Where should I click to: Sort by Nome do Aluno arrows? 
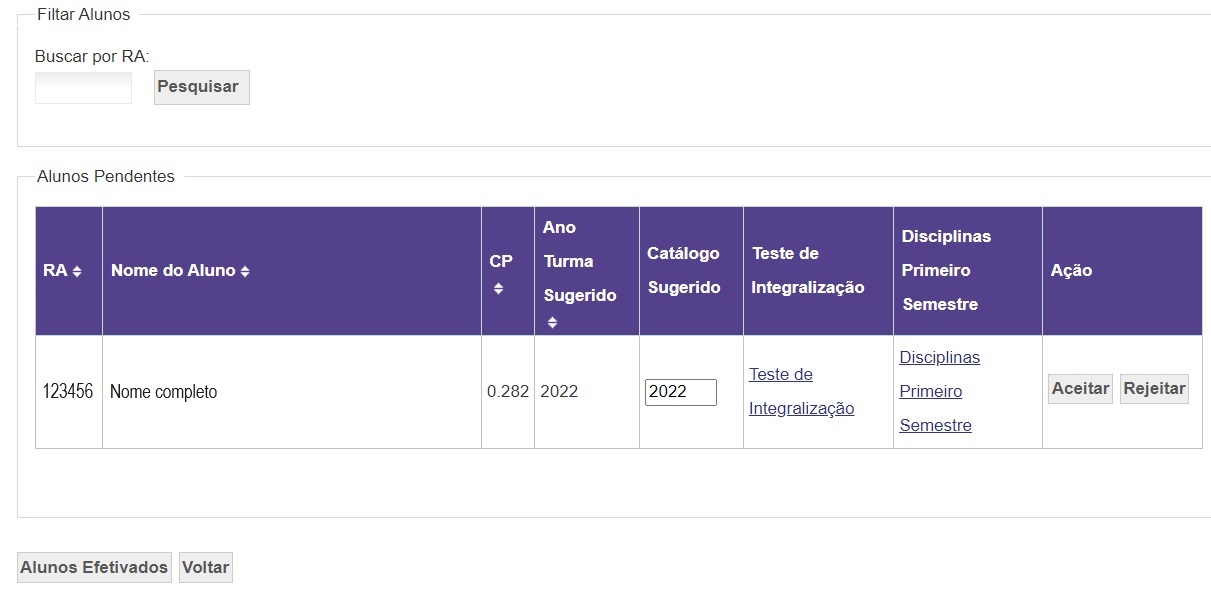point(245,271)
